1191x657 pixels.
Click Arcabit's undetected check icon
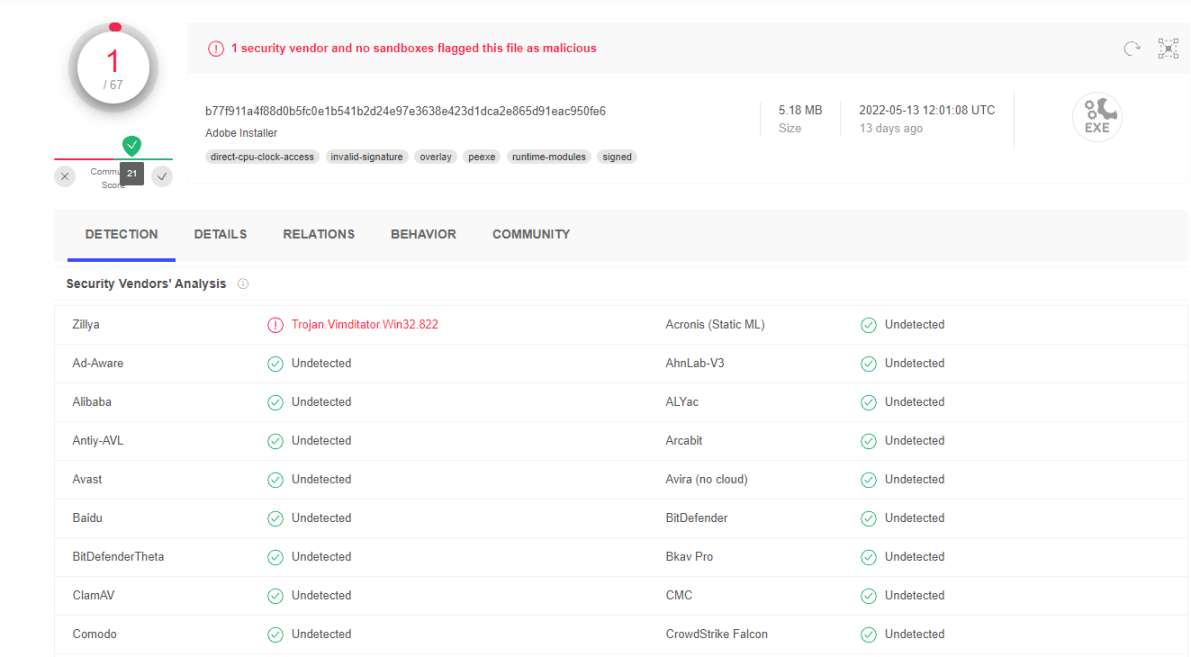coord(868,441)
